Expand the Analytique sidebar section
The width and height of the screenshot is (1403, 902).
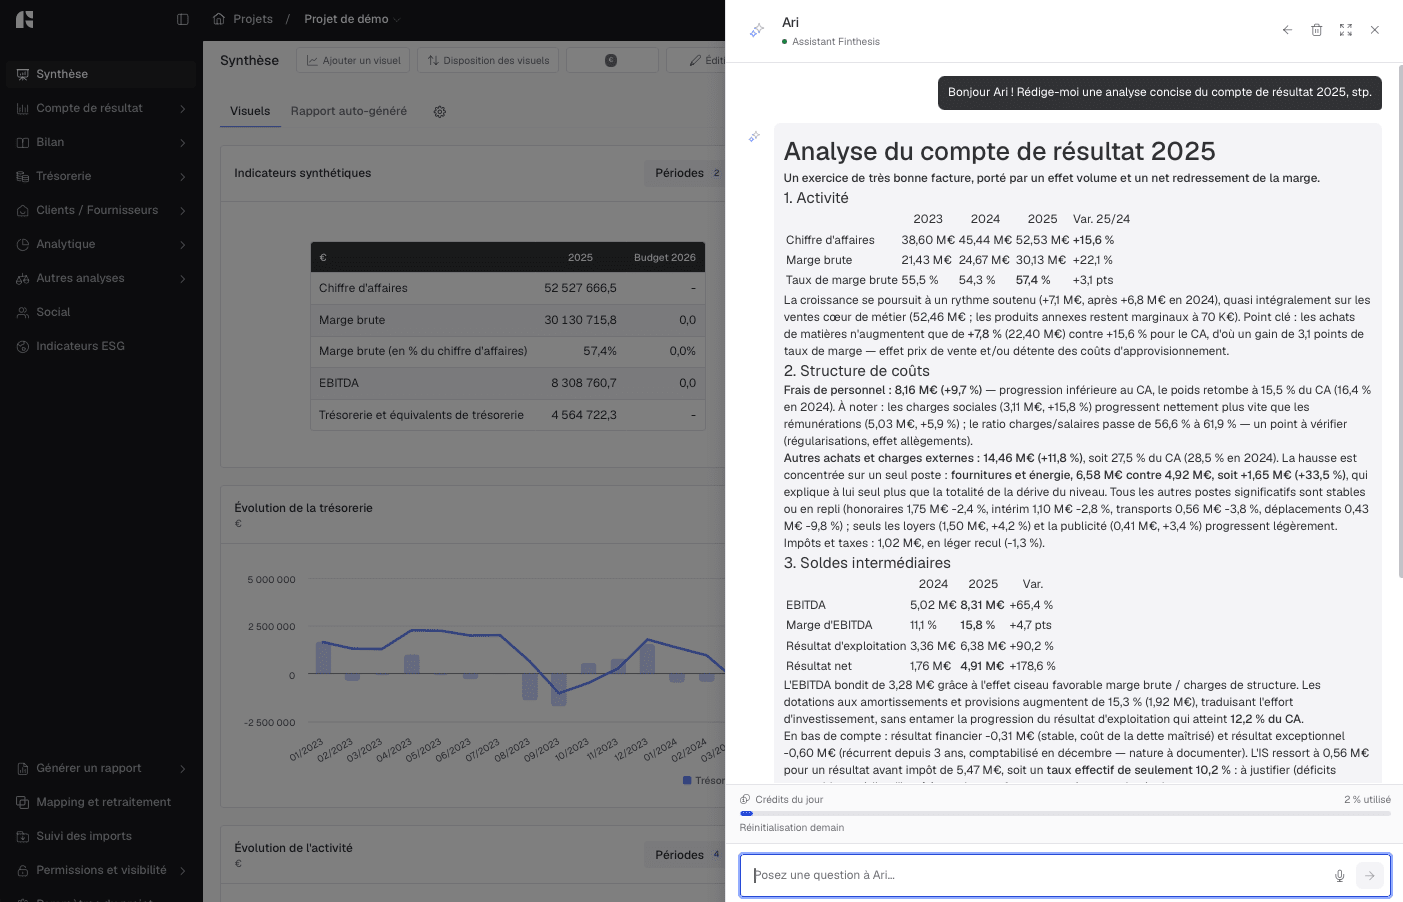pyautogui.click(x=101, y=244)
